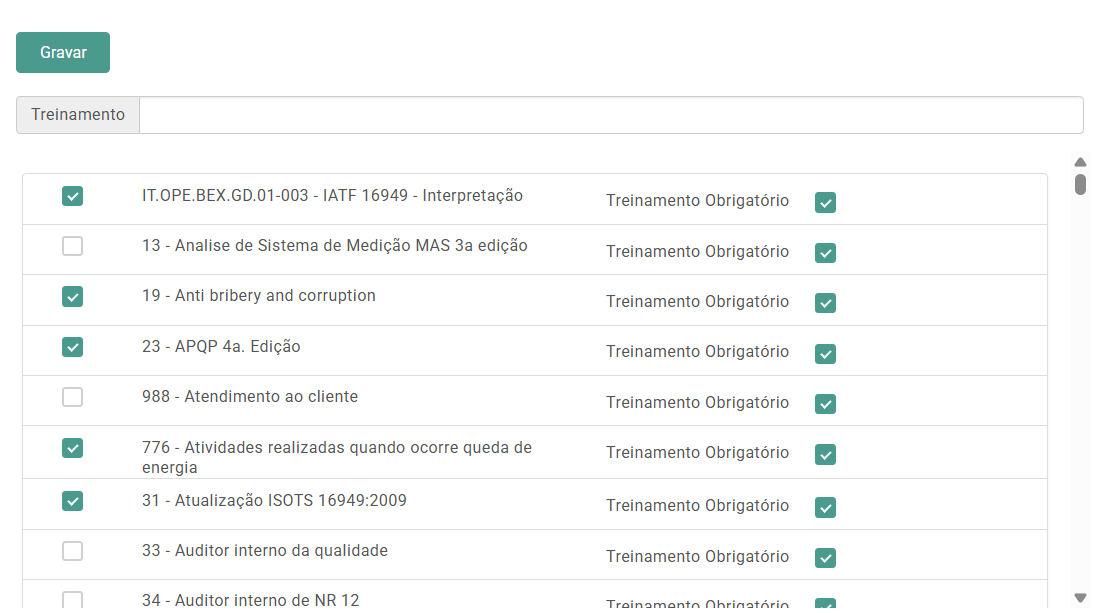This screenshot has width=1105, height=613.
Task: Focus the Treinamento search input field
Action: click(x=610, y=115)
